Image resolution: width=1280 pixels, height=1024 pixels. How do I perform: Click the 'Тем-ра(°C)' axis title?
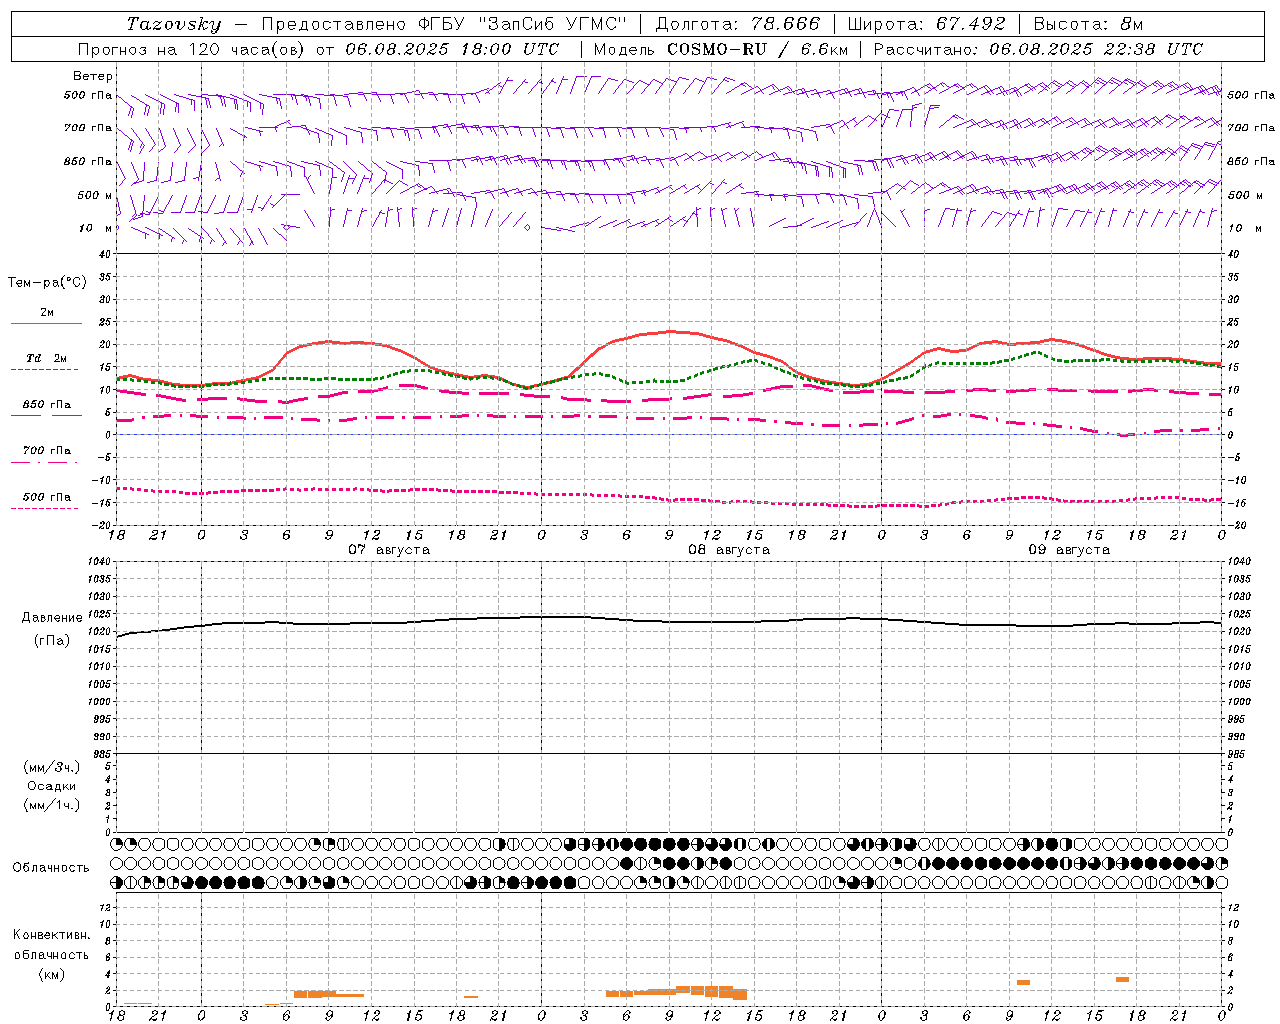tap(47, 283)
